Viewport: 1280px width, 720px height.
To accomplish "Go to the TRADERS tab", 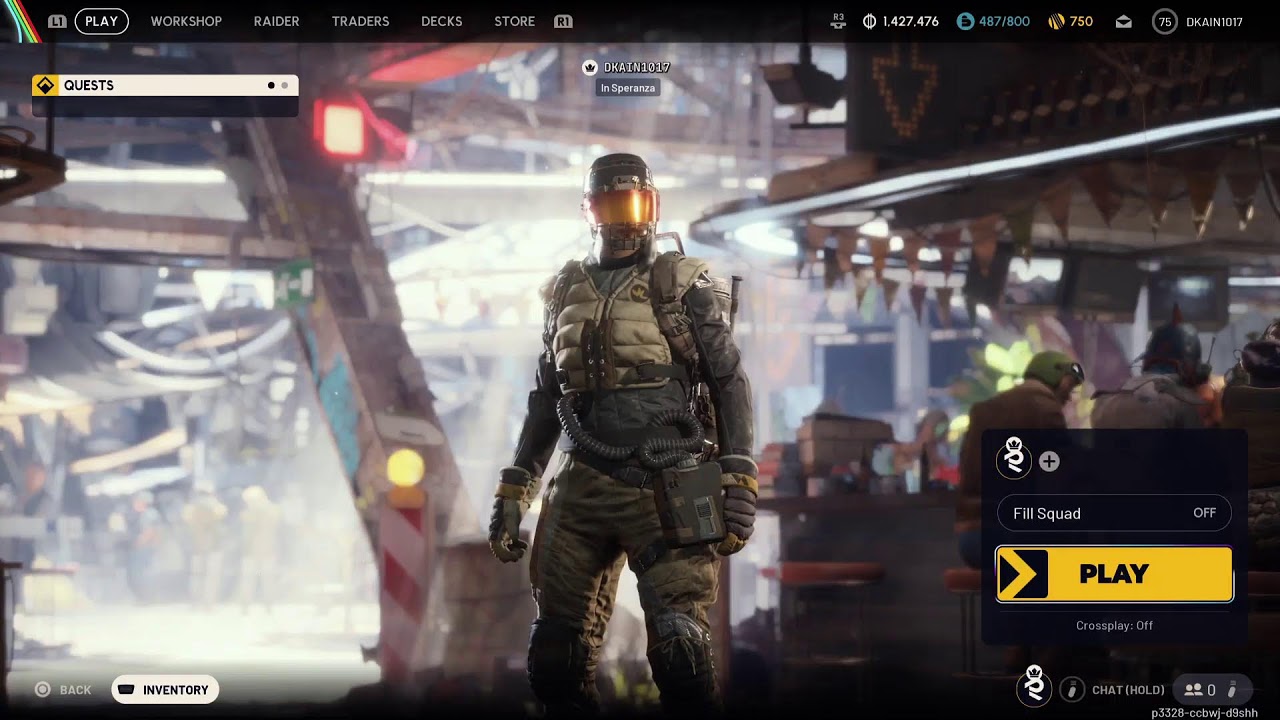I will (x=360, y=21).
